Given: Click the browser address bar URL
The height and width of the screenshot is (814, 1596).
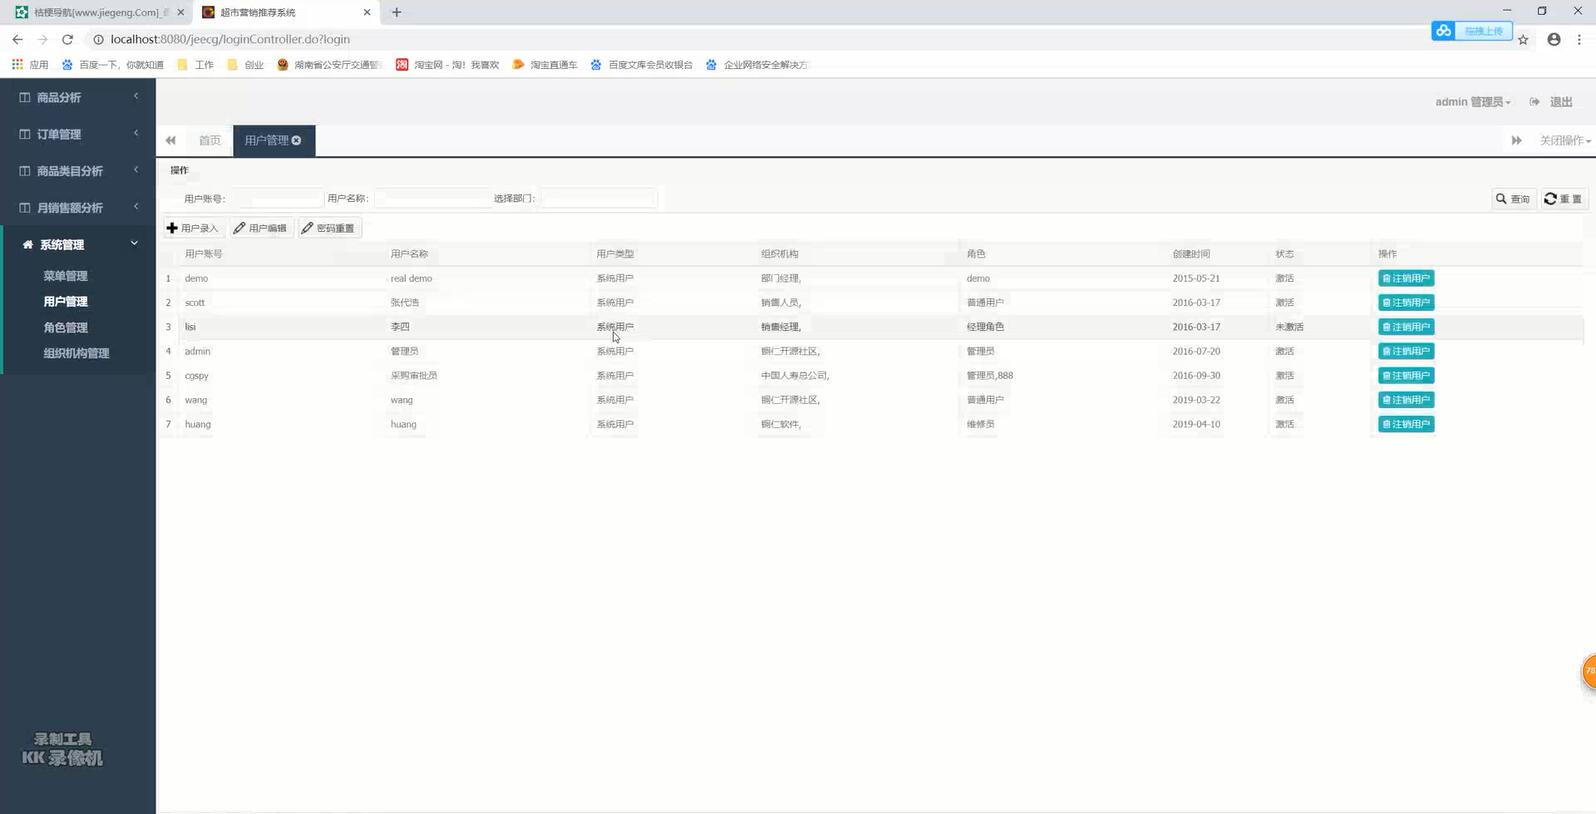Looking at the screenshot, I should 230,39.
